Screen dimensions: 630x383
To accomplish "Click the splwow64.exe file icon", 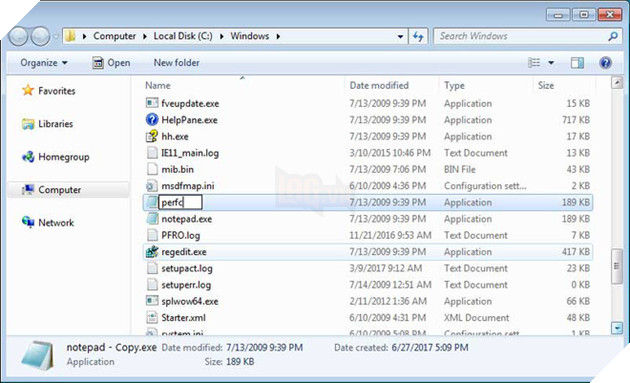I will point(152,301).
